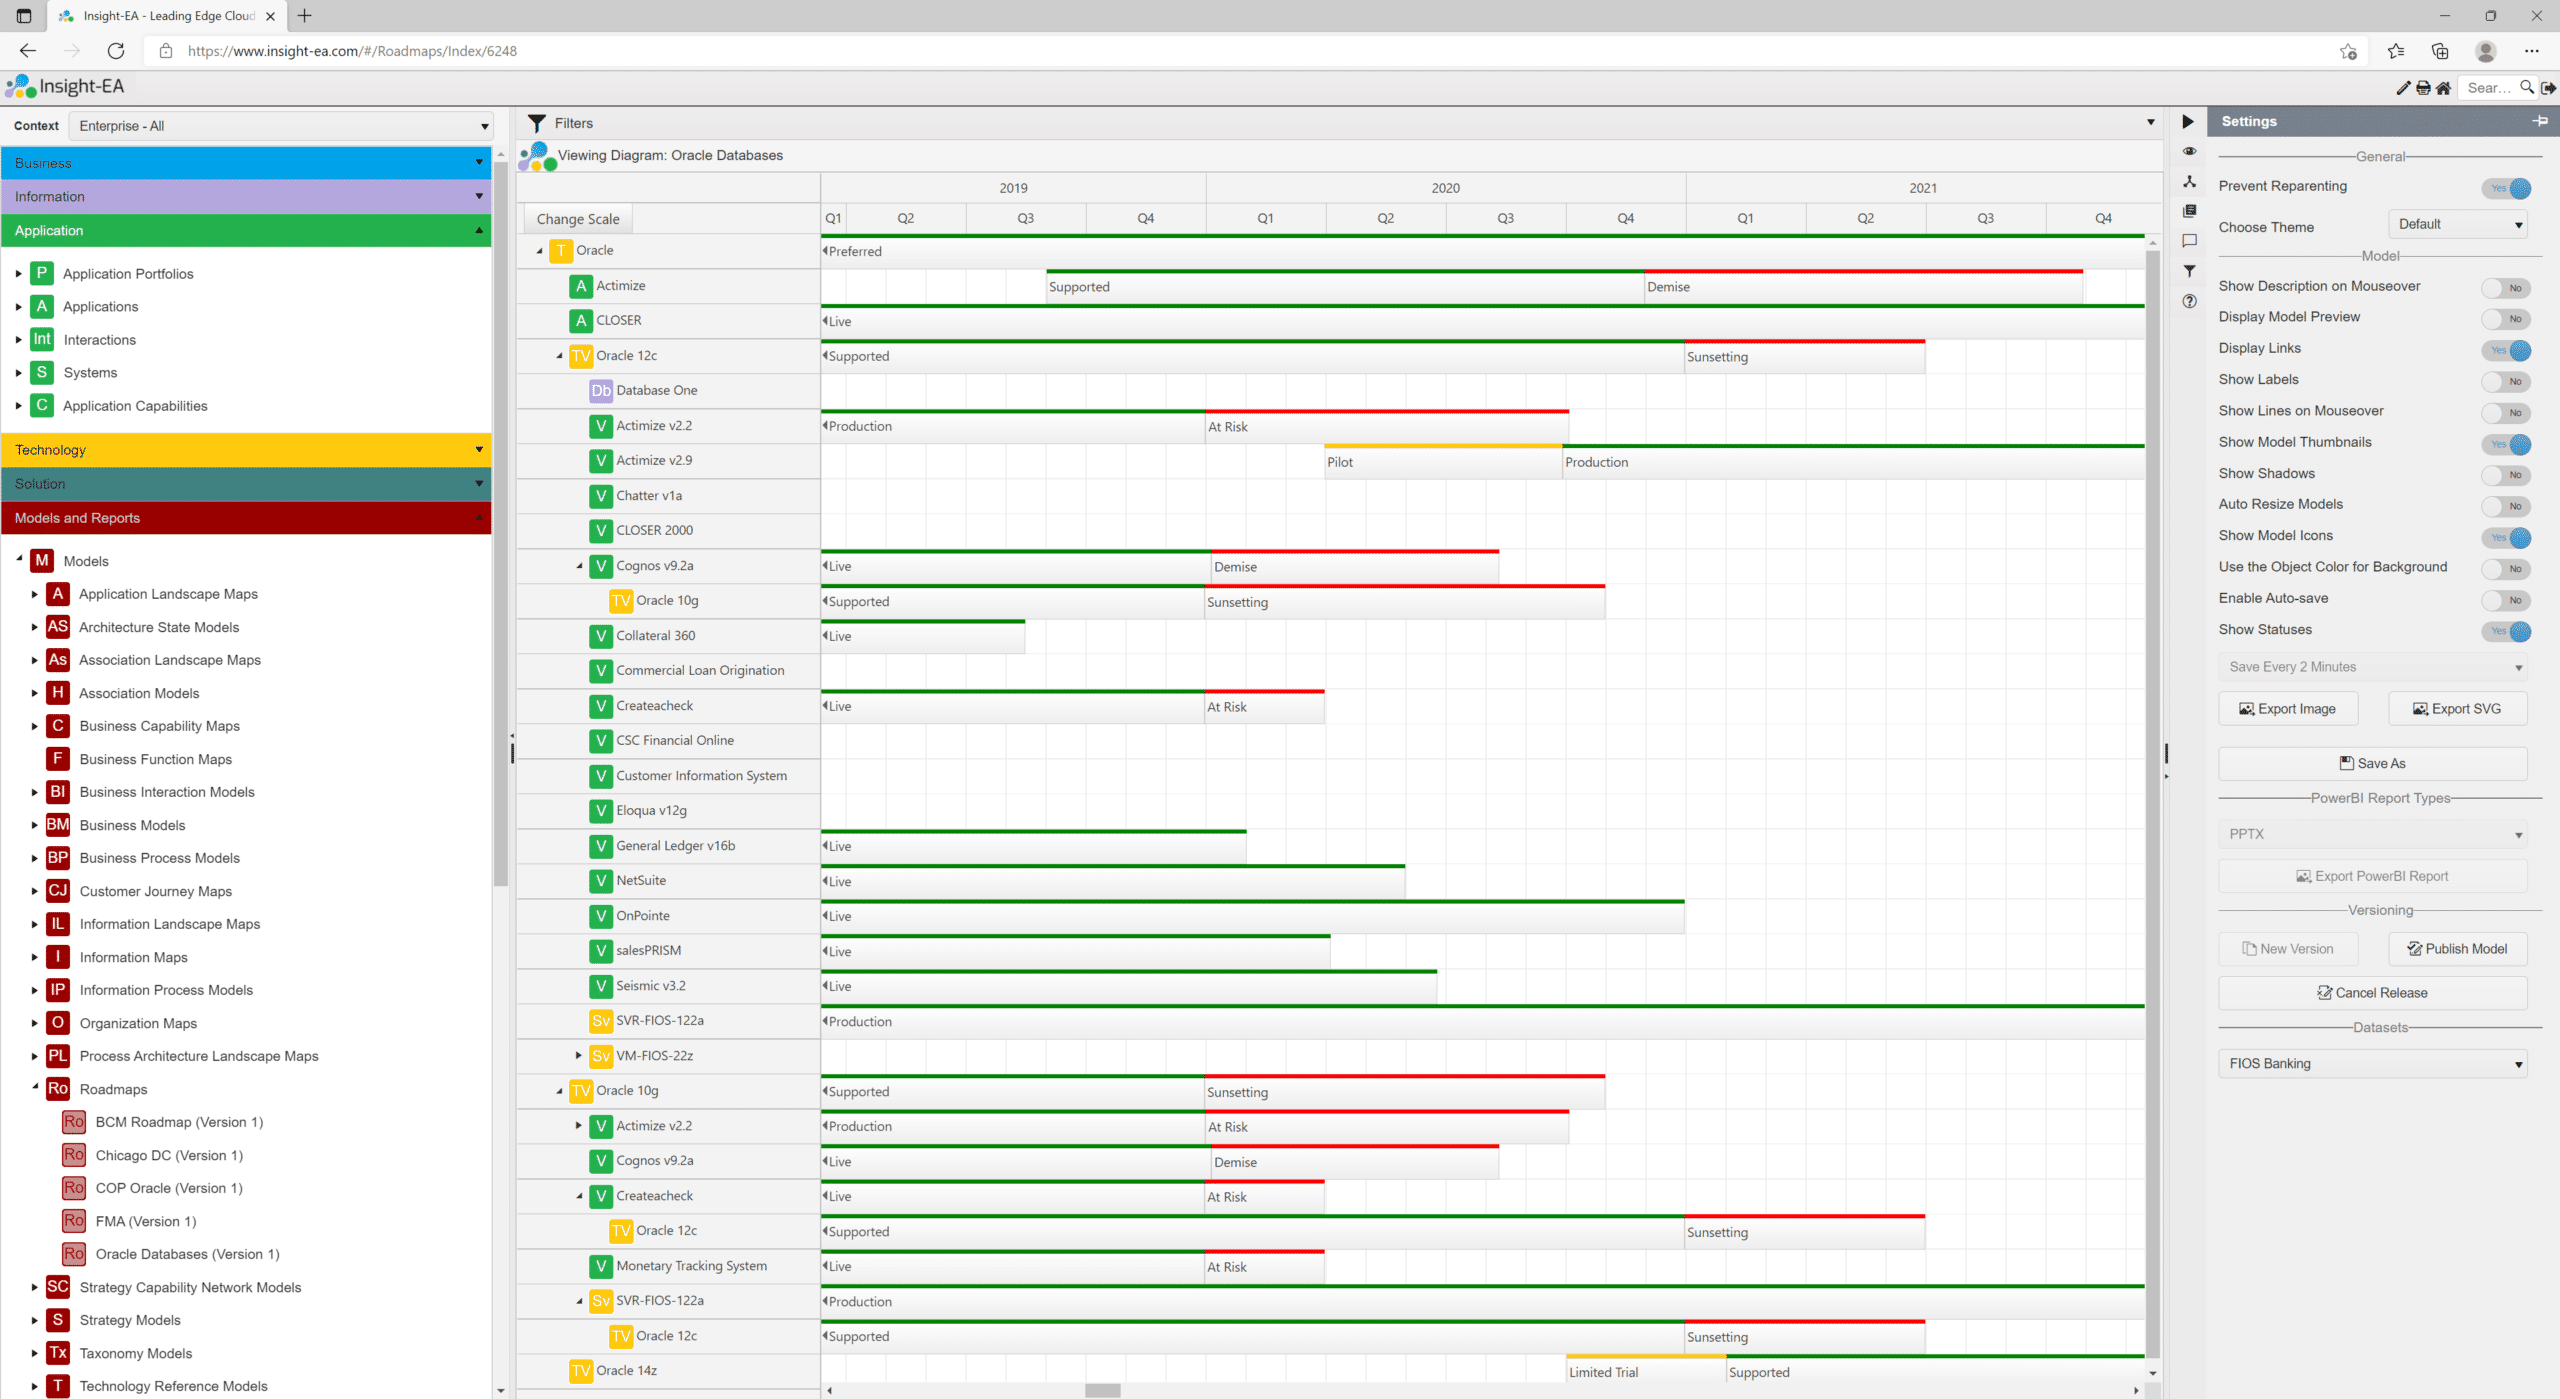This screenshot has height=1399, width=2560.
Task: Click the printer icon in header
Action: coord(2423,88)
